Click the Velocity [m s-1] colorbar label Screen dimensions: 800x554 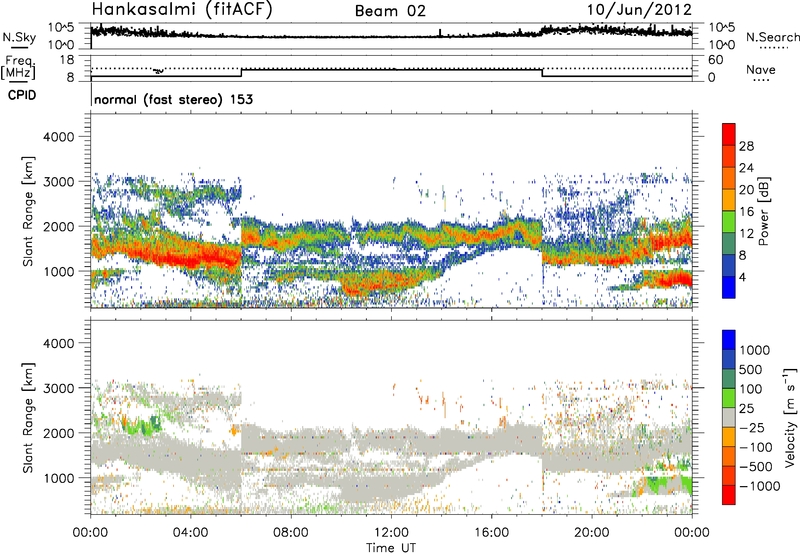(790, 417)
